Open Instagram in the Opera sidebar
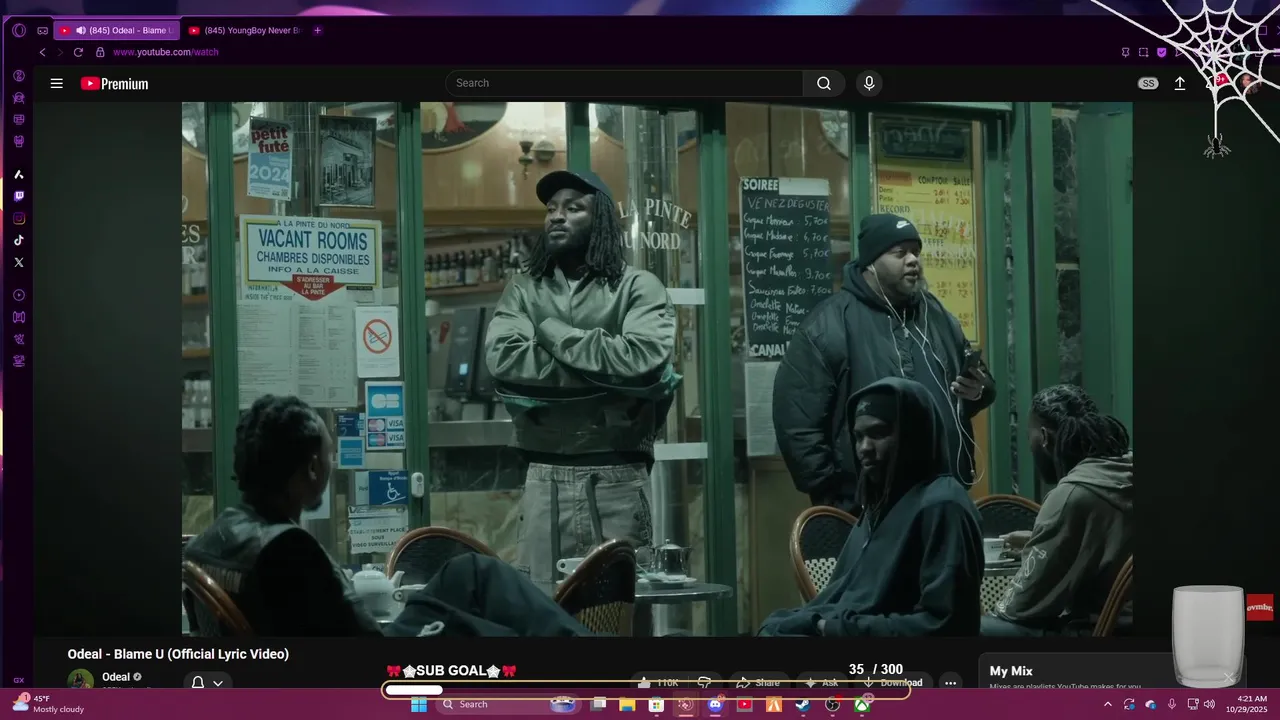Viewport: 1280px width, 720px height. click(x=18, y=218)
